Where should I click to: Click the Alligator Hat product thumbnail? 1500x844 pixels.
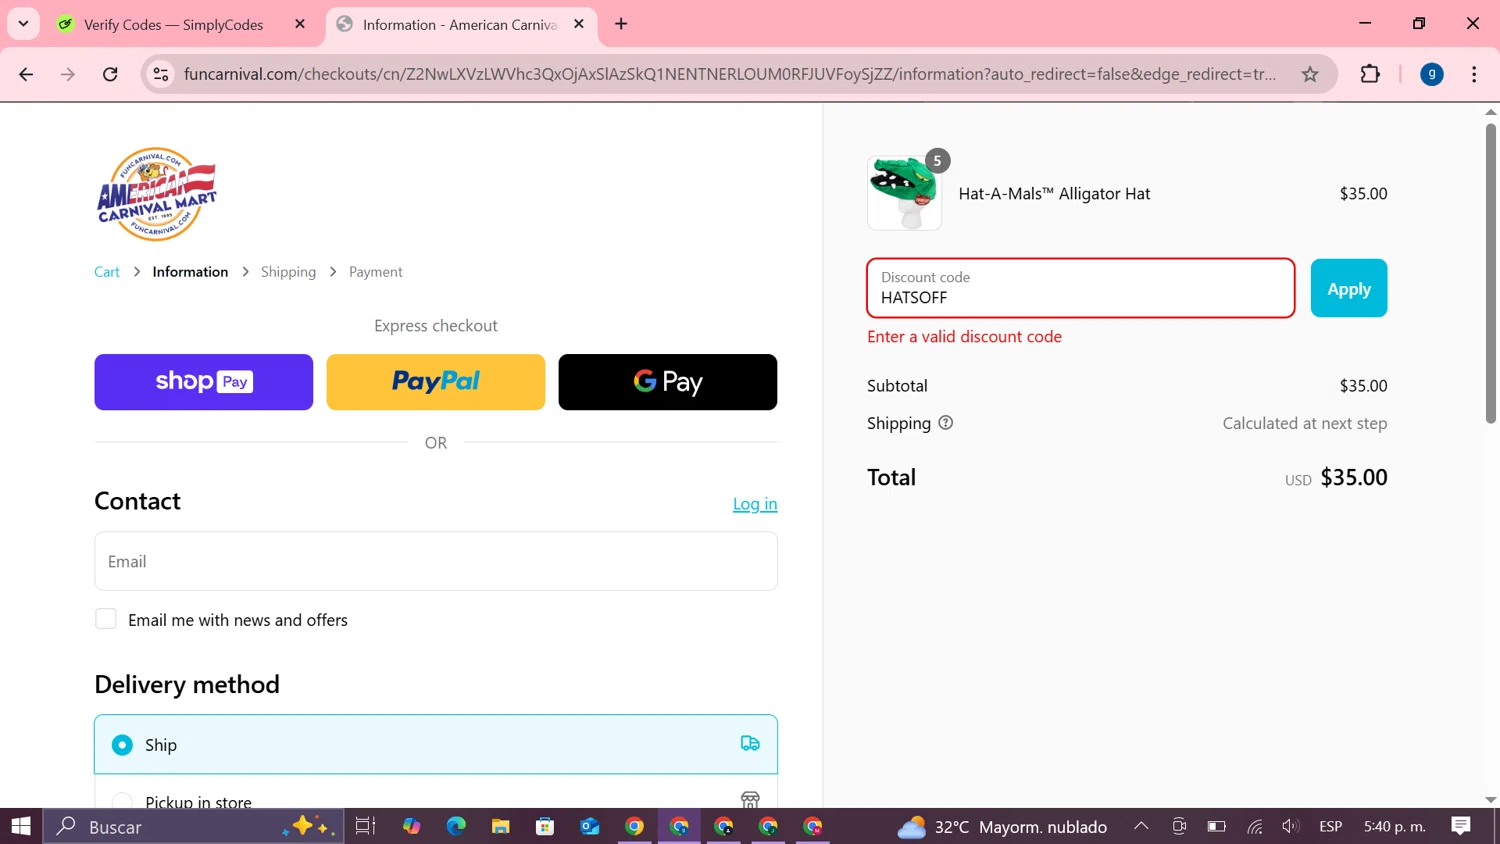tap(904, 194)
